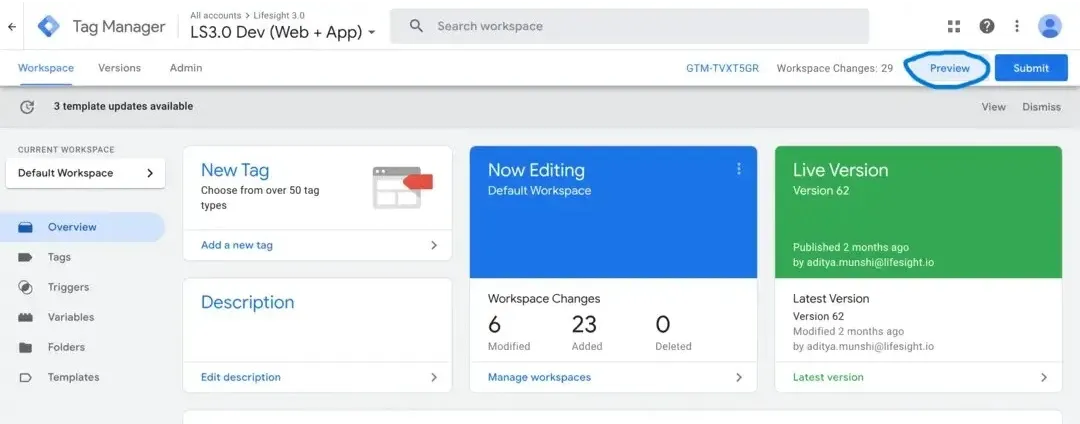Click the GTM-TVXT5GR container ID link

pos(723,68)
